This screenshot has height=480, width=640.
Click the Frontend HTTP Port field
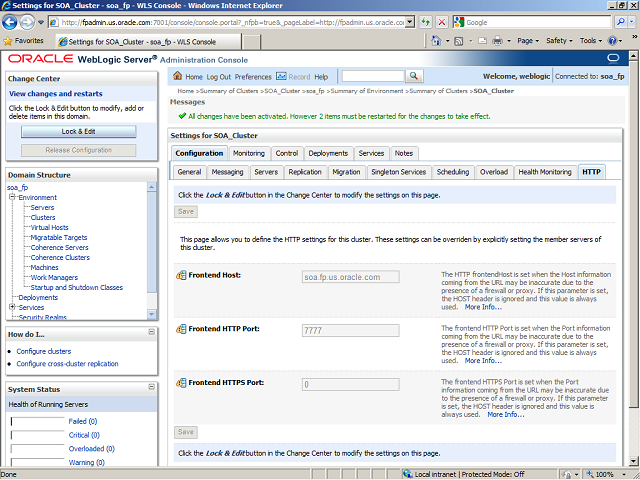pyautogui.click(x=350, y=330)
